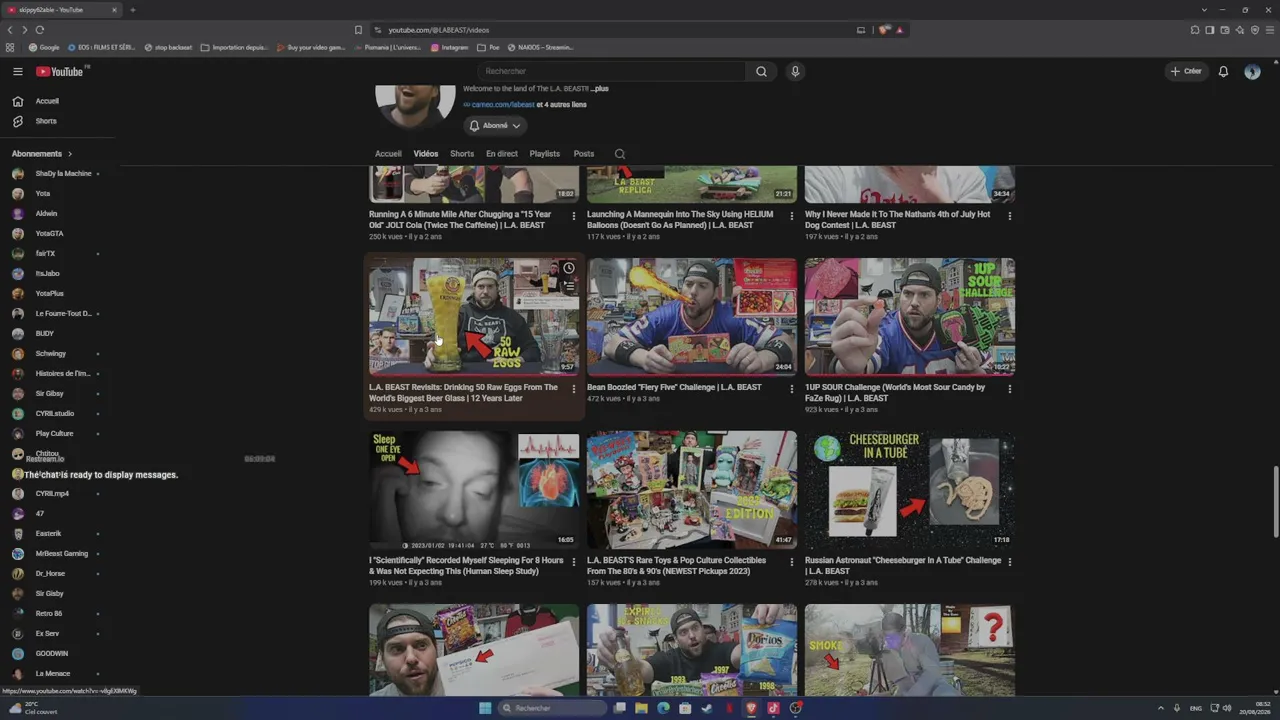Open the Brave main menu
The width and height of the screenshot is (1280, 720).
click(x=1270, y=30)
